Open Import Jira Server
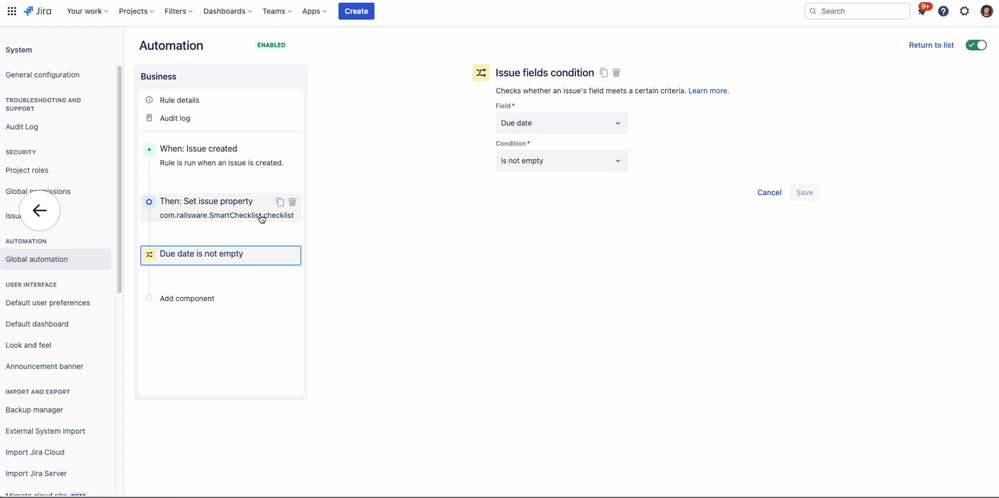 tap(36, 473)
